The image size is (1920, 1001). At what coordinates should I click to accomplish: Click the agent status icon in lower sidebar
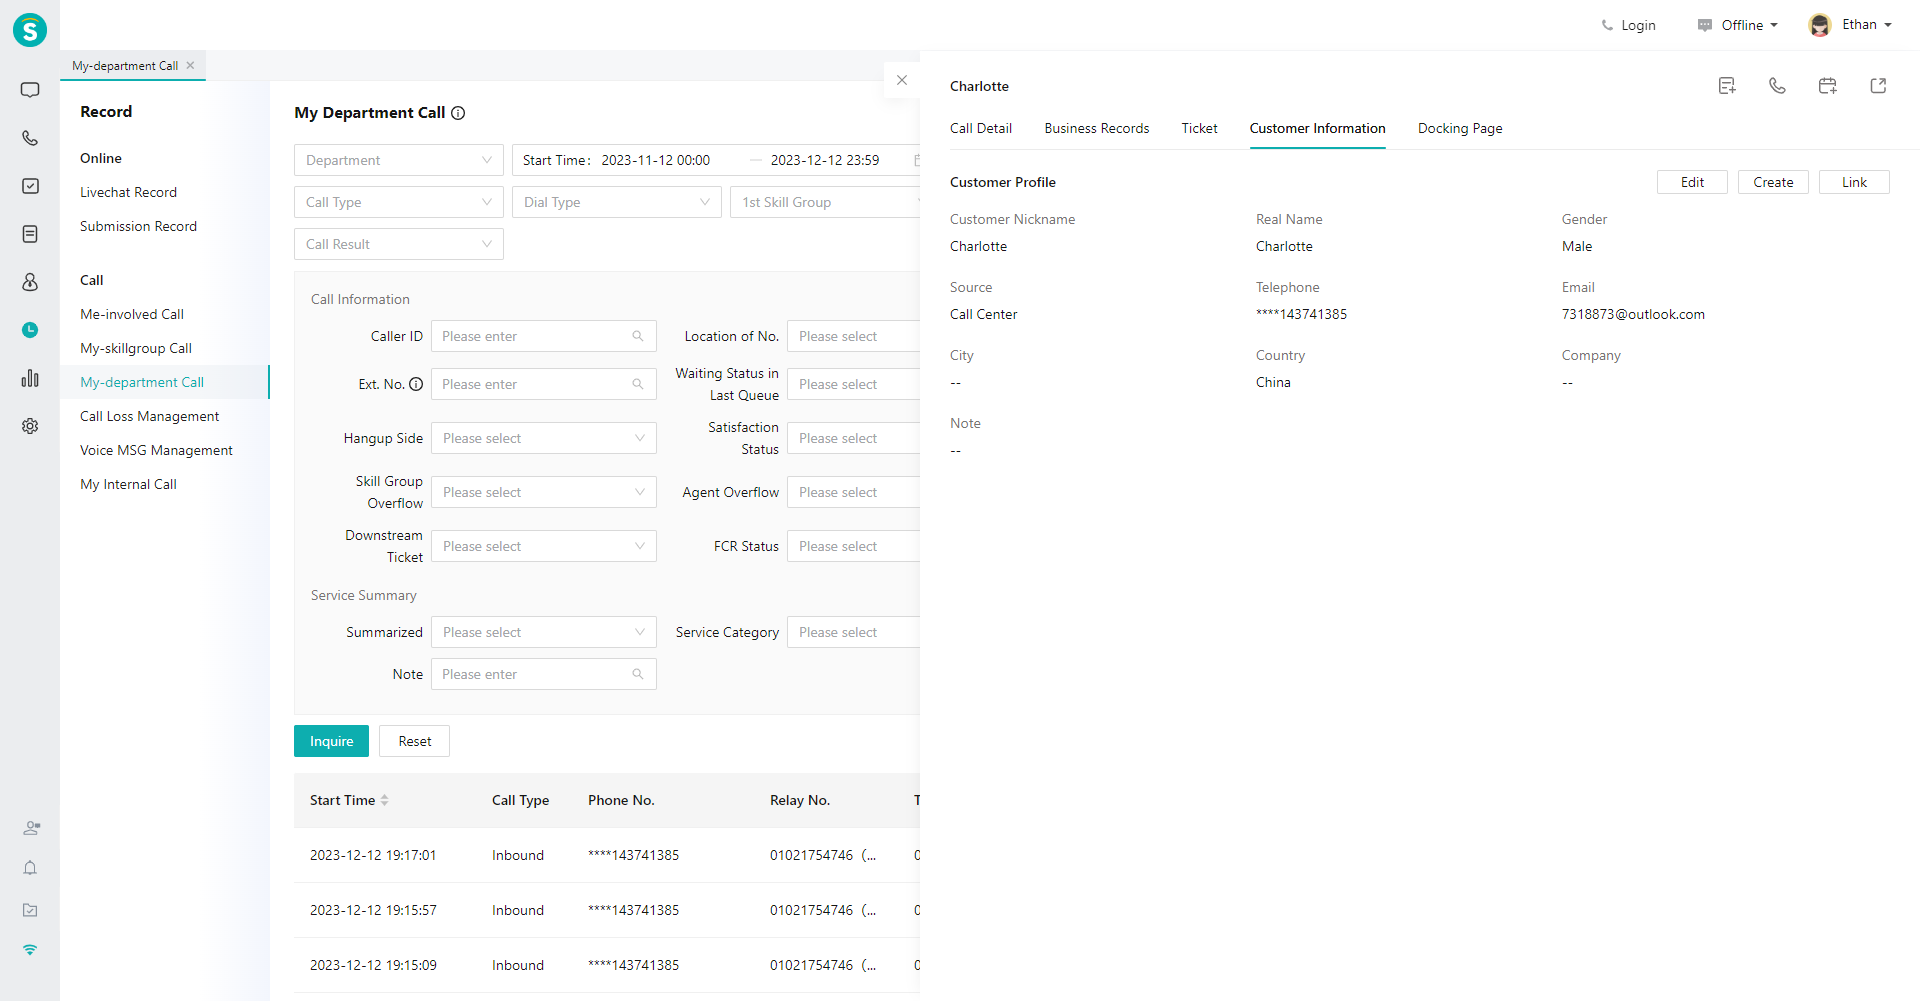31,828
